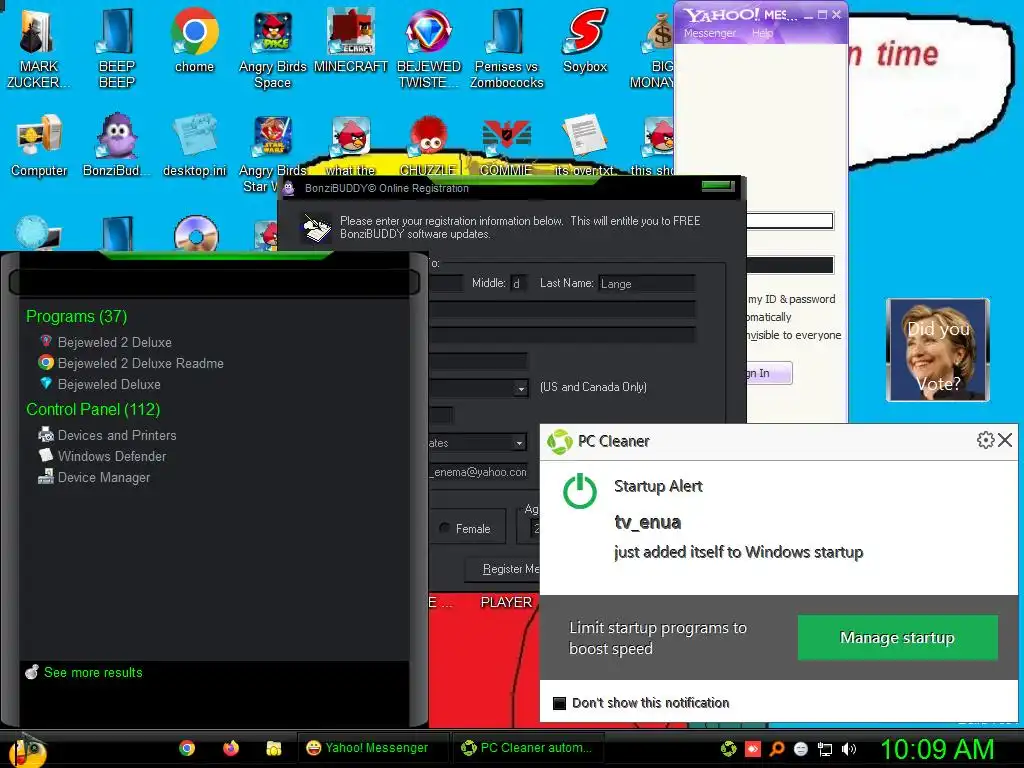Image resolution: width=1024 pixels, height=768 pixels.
Task: Open the network tray icon
Action: (825, 749)
